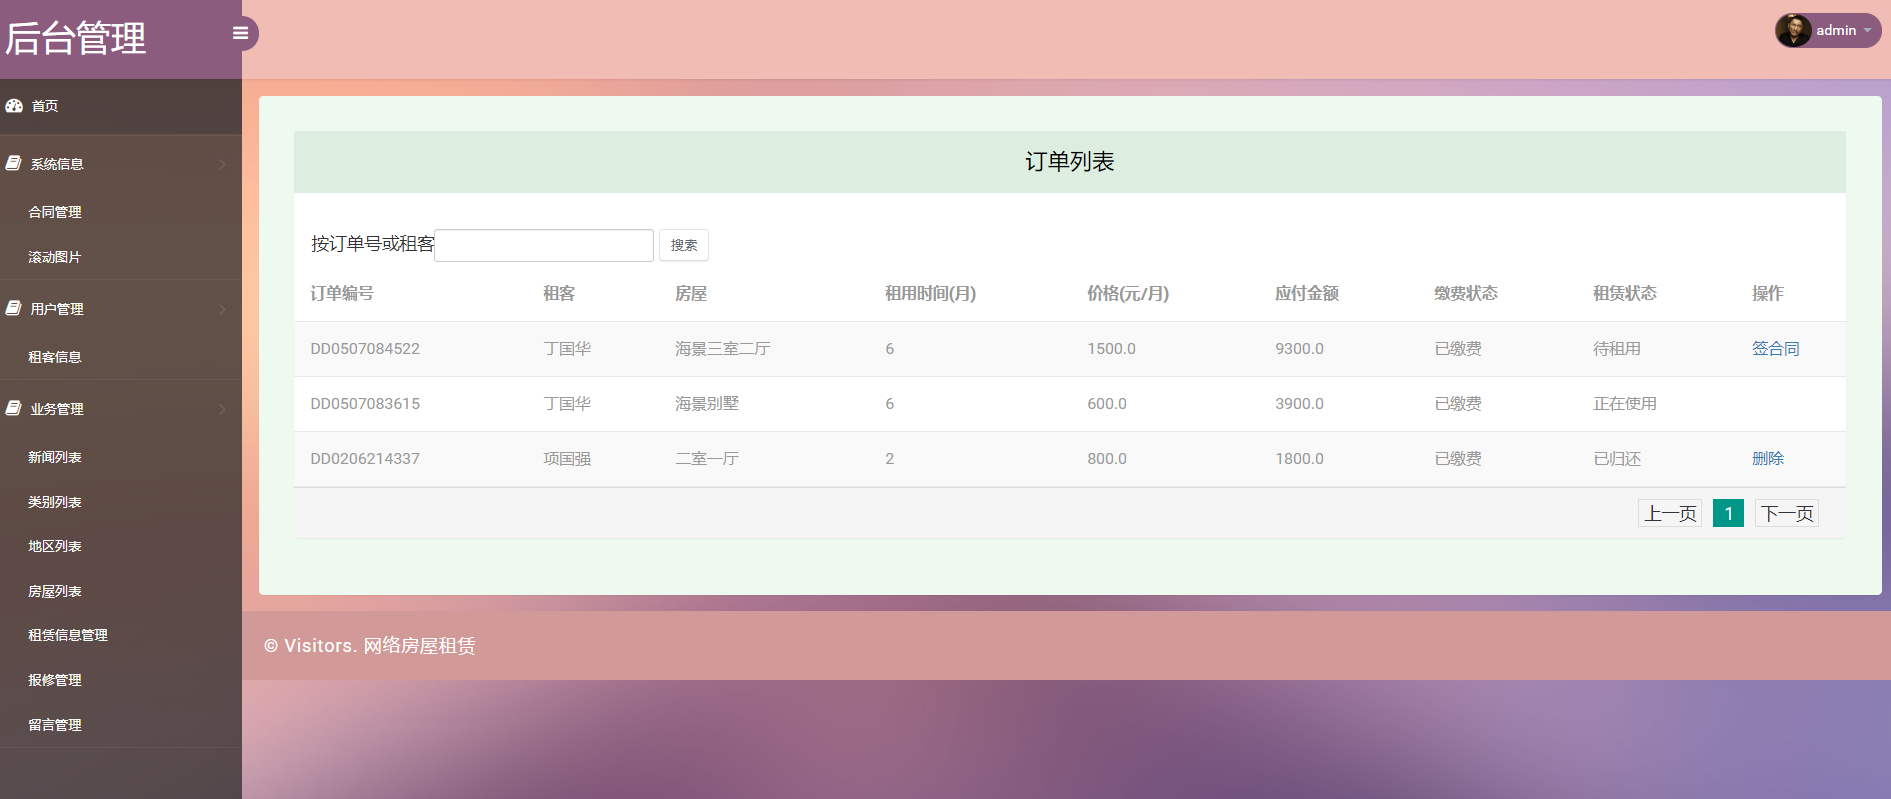This screenshot has width=1891, height=799.
Task: Click the 9300.0 amount cell
Action: (1299, 349)
